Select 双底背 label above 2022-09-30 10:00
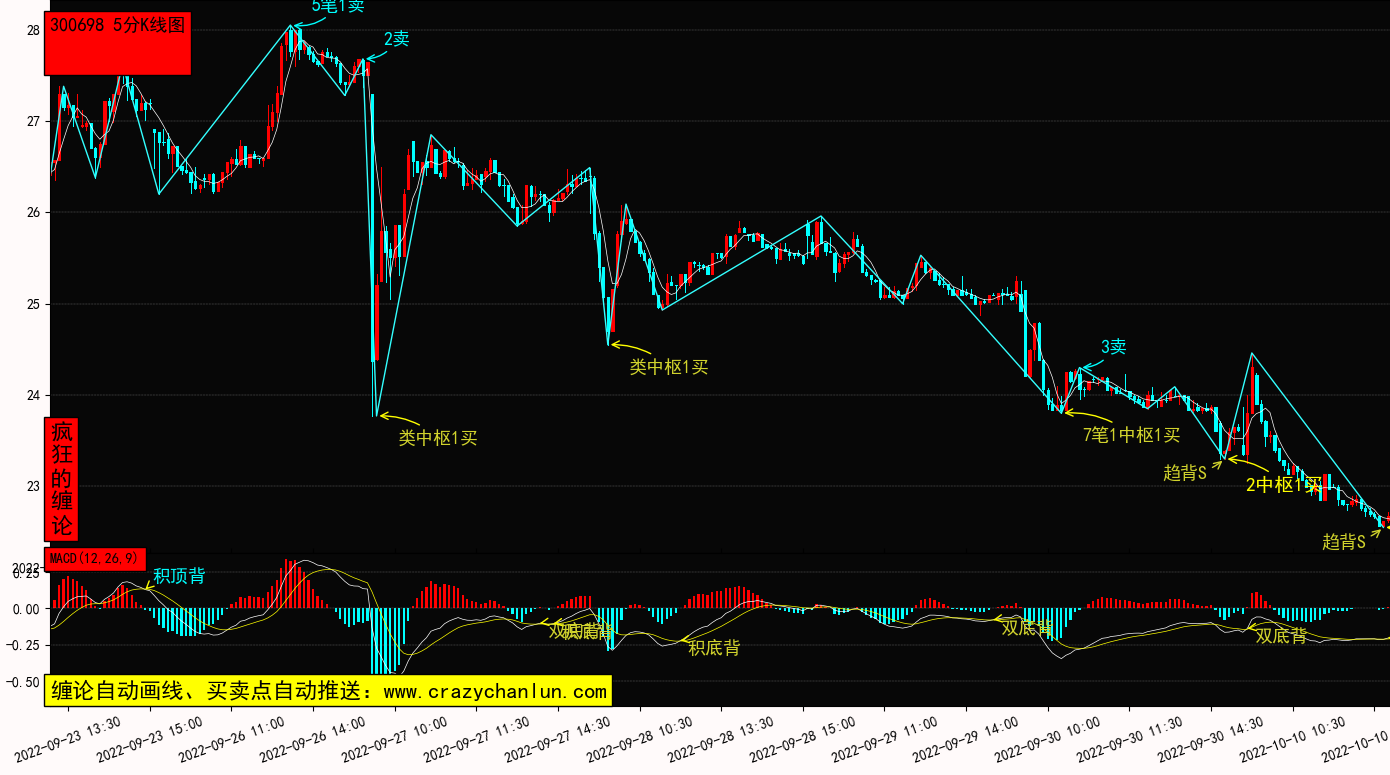 click(x=1027, y=627)
